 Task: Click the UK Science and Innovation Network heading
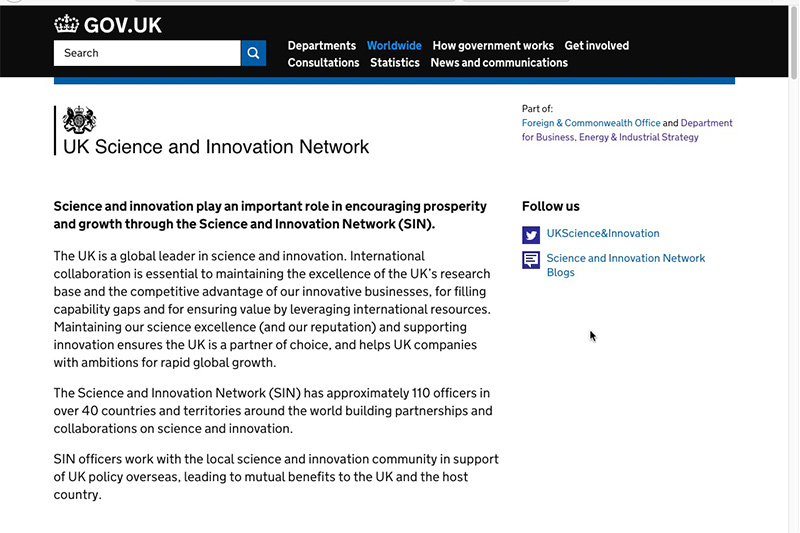(216, 147)
